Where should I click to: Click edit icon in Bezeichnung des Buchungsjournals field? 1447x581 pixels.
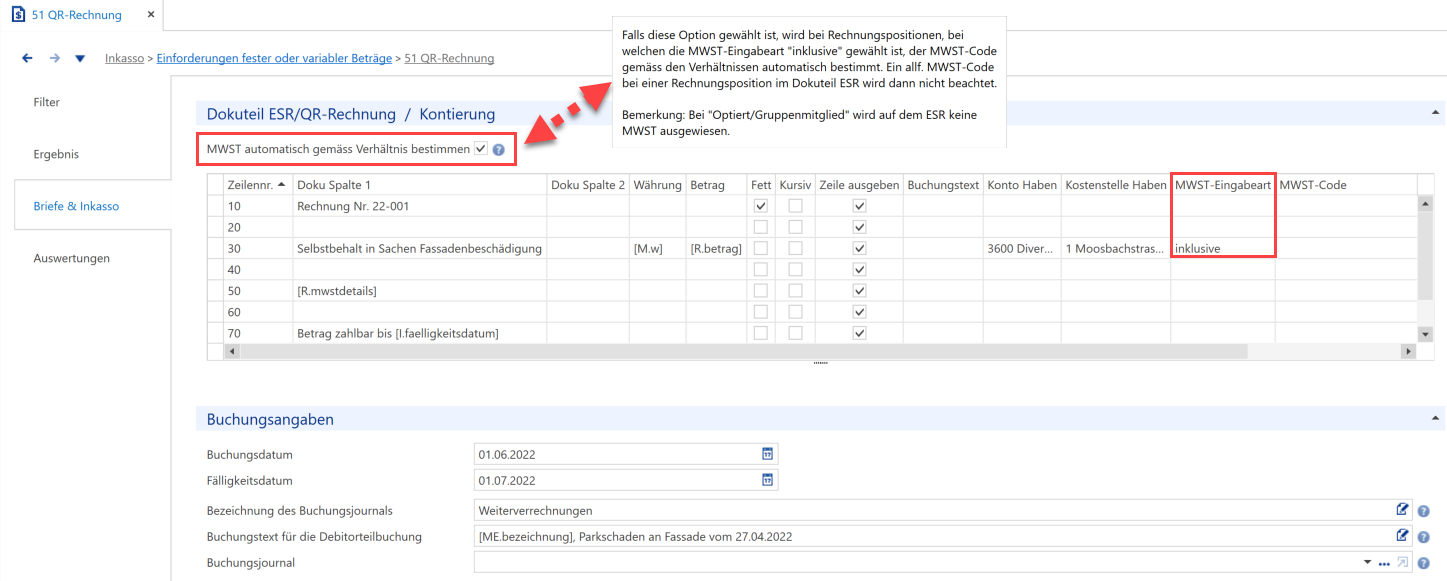pyautogui.click(x=1403, y=510)
